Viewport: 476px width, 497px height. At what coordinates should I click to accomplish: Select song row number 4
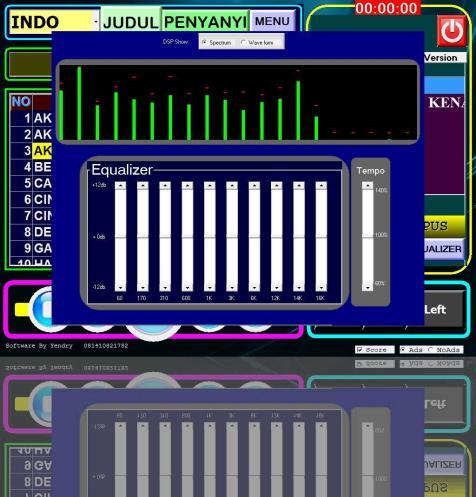pos(32,167)
